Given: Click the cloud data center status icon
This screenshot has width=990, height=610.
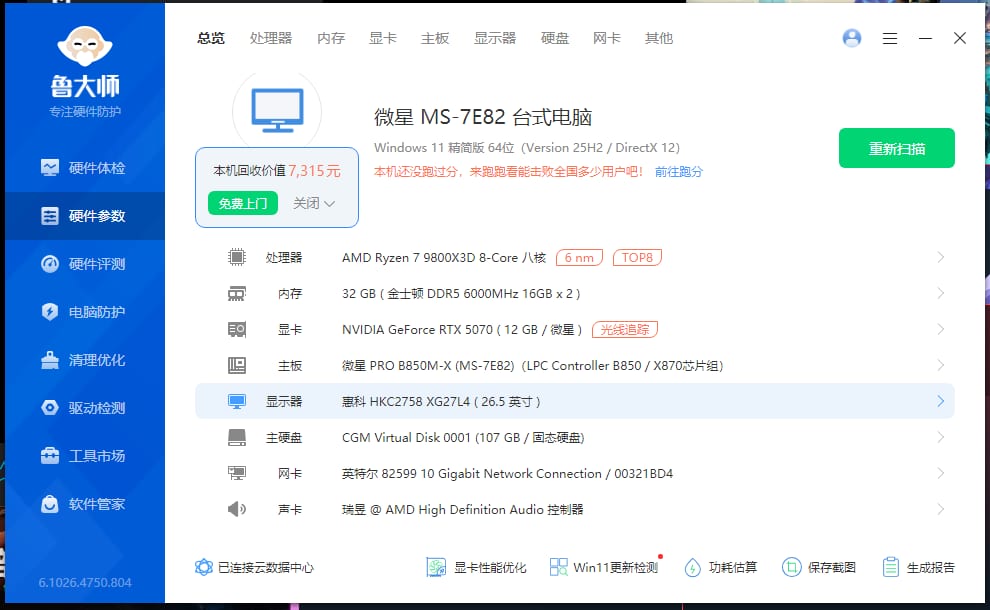Looking at the screenshot, I should pyautogui.click(x=203, y=567).
